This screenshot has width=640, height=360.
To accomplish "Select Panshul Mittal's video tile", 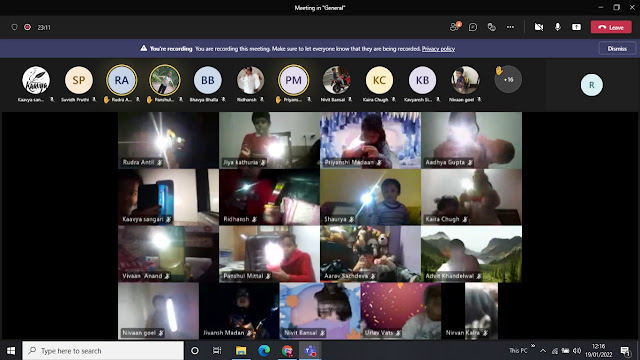I will [269, 254].
